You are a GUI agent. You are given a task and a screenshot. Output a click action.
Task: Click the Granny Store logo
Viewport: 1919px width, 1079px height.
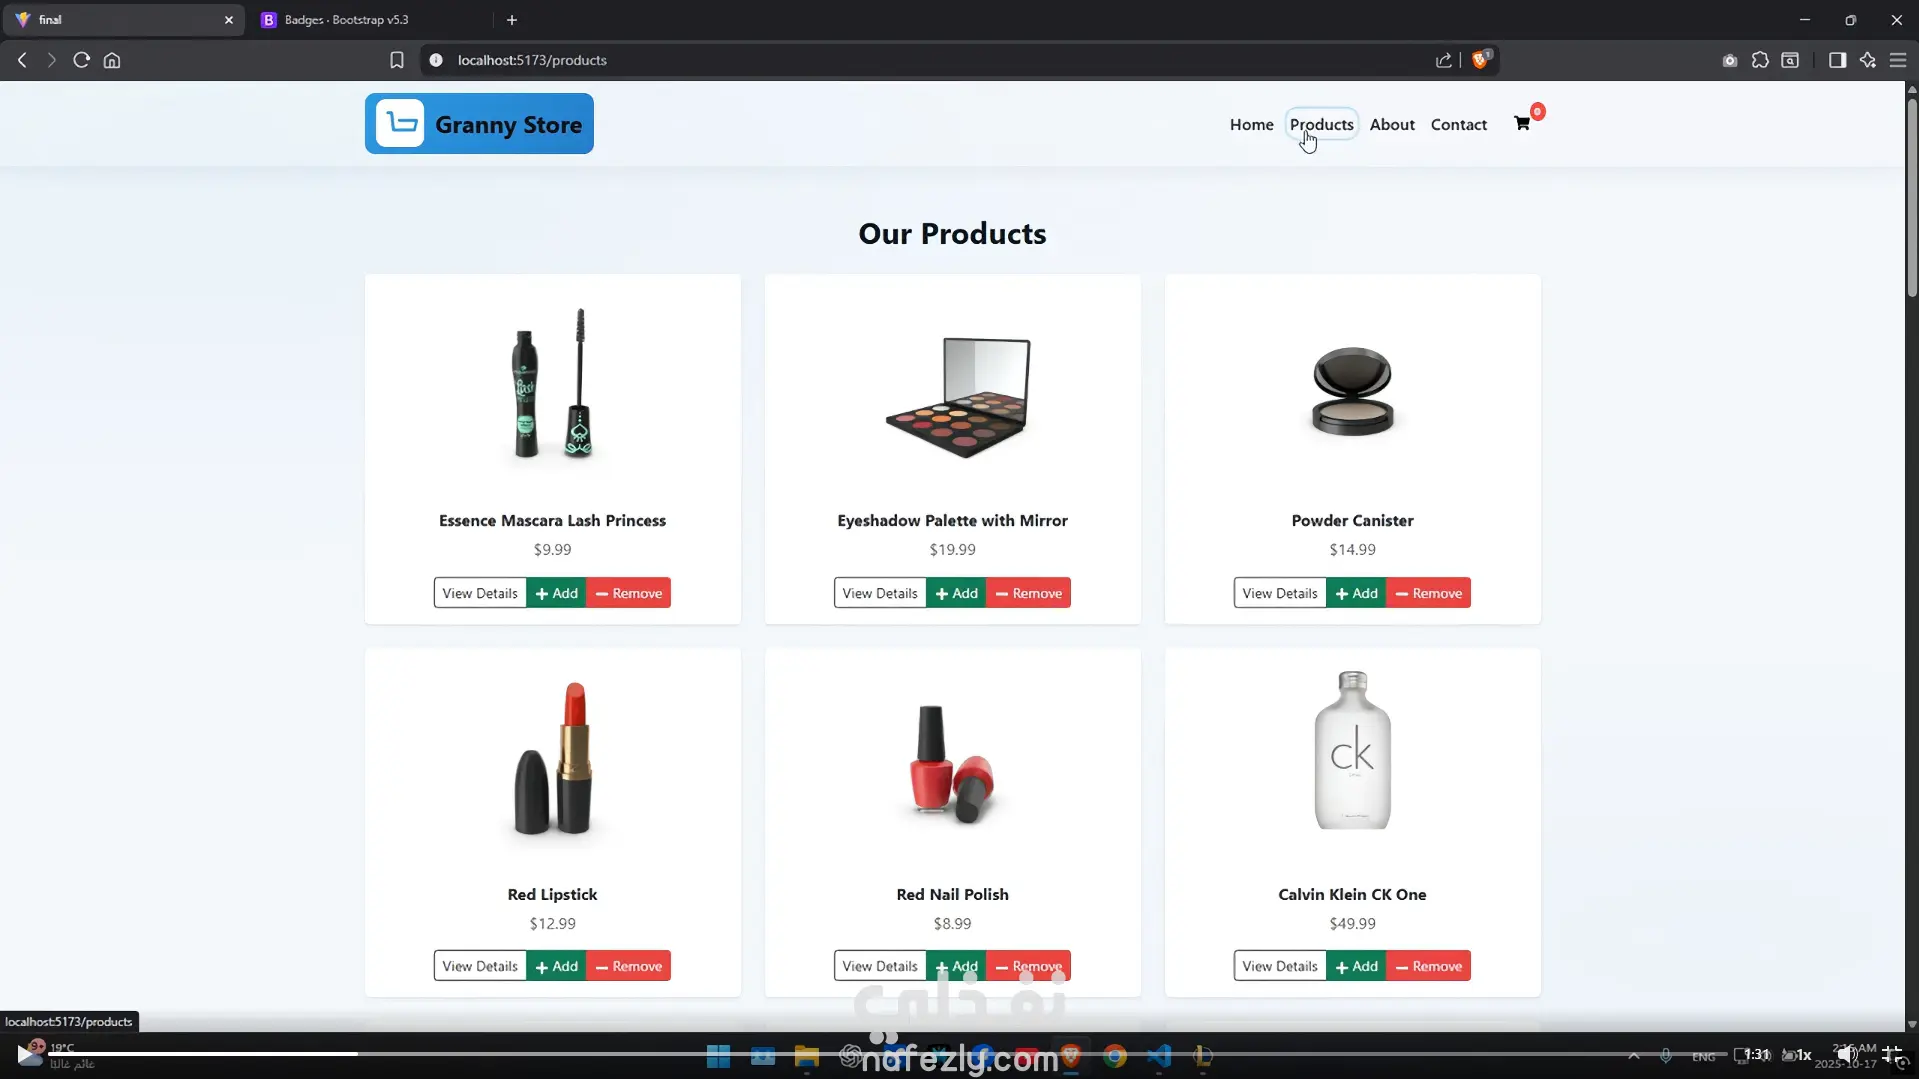point(479,124)
